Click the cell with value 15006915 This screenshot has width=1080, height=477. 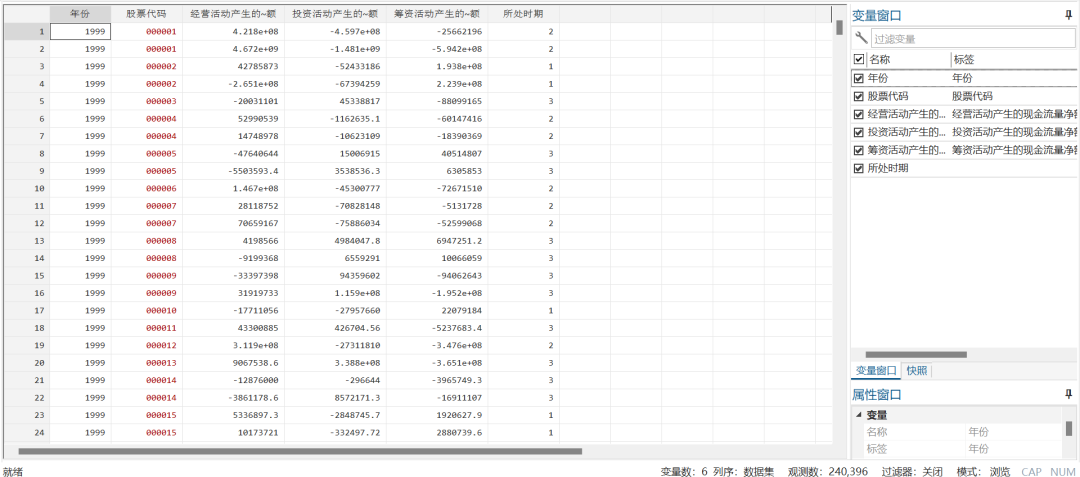335,153
